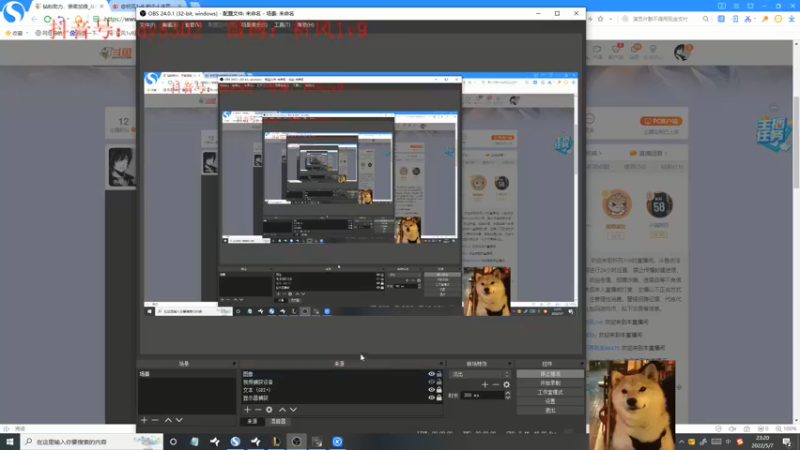The height and width of the screenshot is (450, 800).
Task: Click the 开始录制 start recording button
Action: coord(550,383)
